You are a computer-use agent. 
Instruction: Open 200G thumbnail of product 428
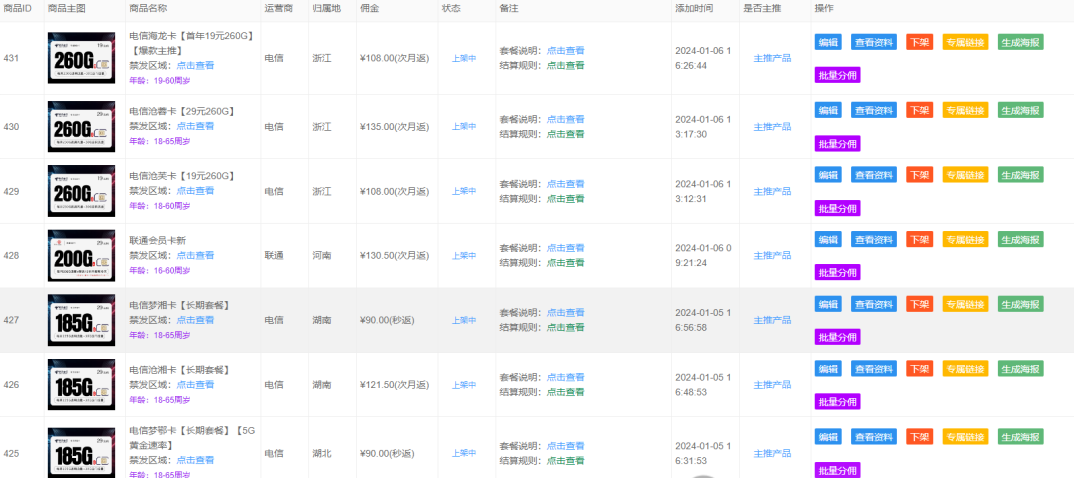pos(82,255)
